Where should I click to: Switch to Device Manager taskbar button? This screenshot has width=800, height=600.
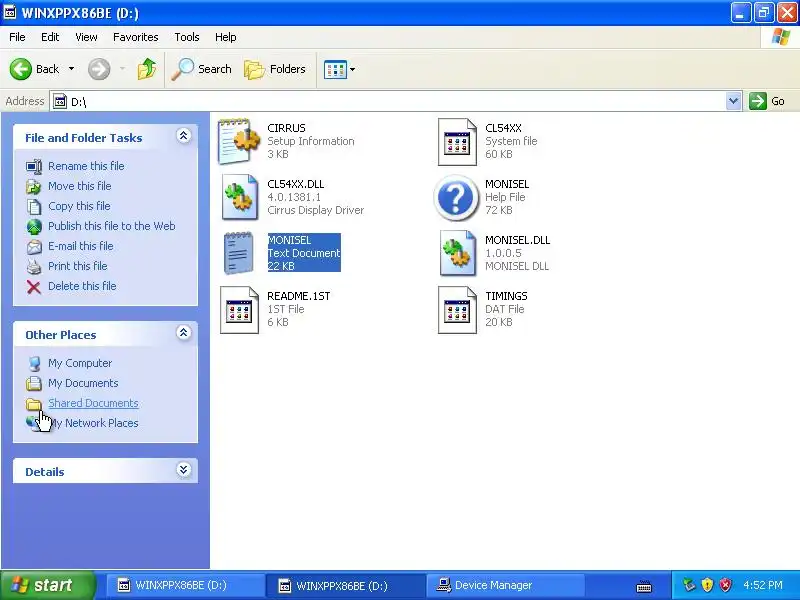click(x=505, y=585)
